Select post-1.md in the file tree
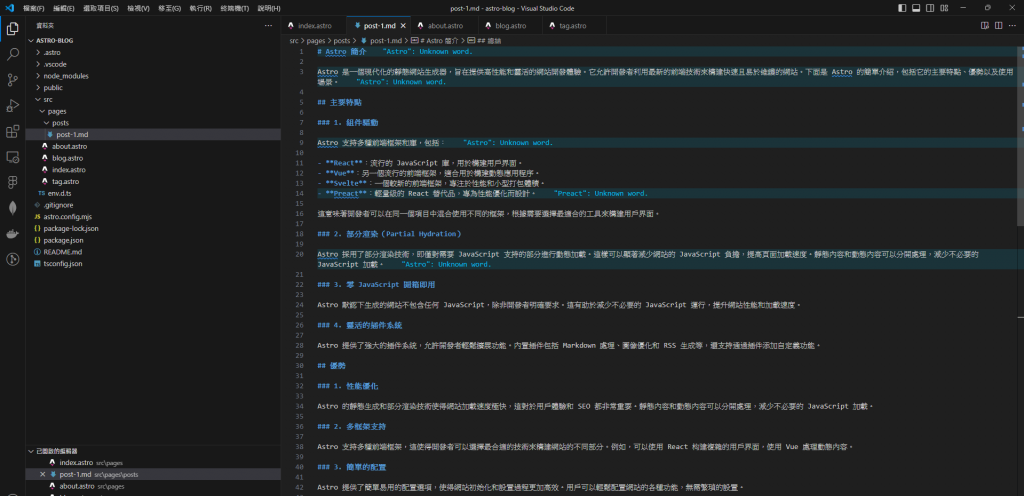 (x=153, y=134)
